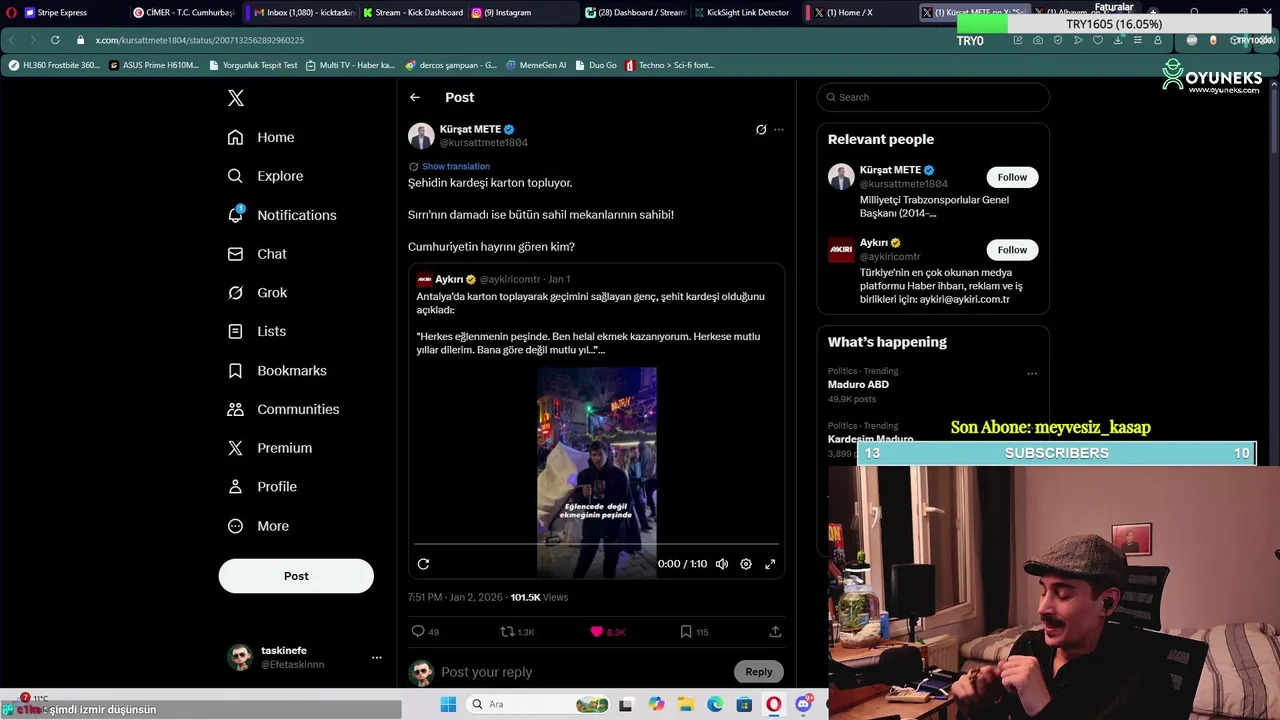Open Grok in the sidebar

pyautogui.click(x=257, y=293)
